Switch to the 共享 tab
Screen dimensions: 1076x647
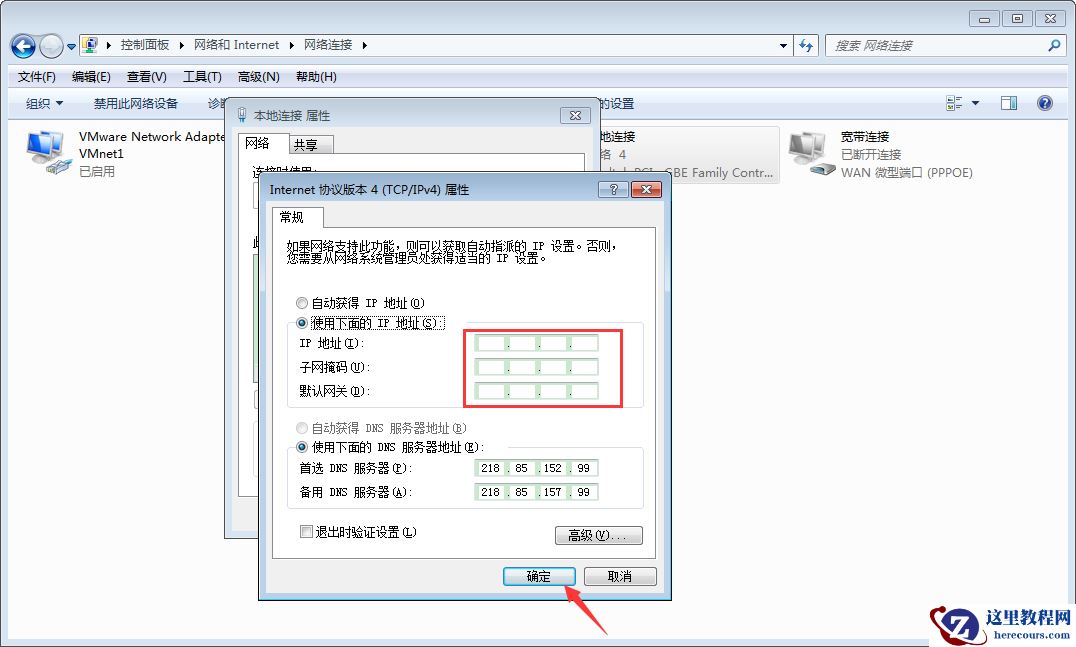309,143
